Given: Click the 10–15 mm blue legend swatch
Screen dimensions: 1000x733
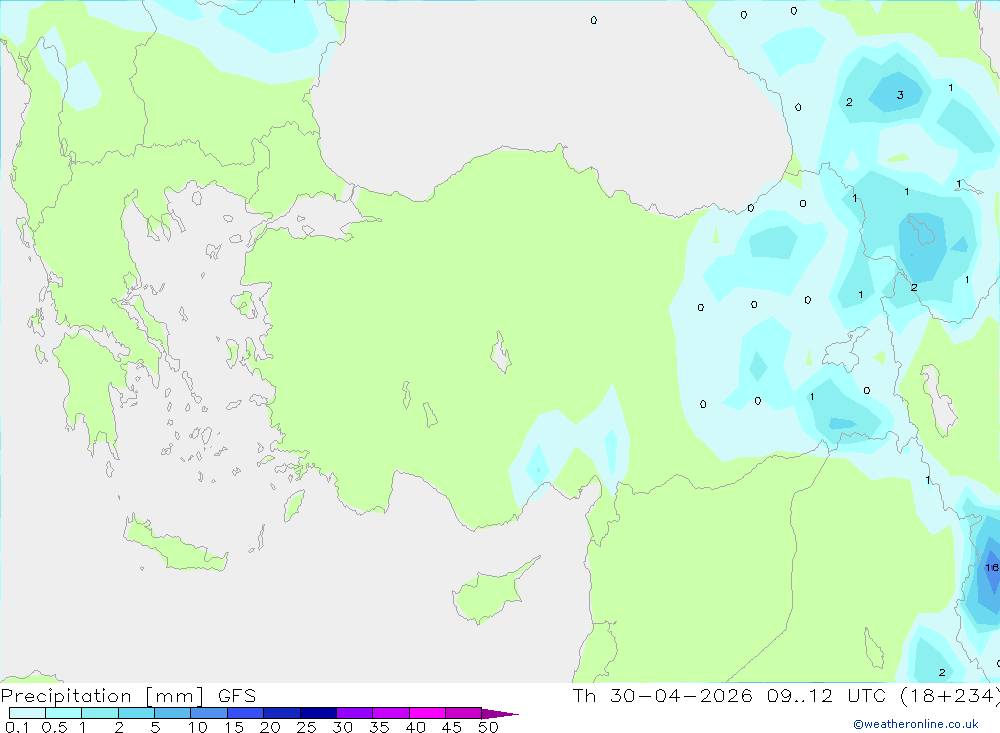Looking at the screenshot, I should coord(209,713).
